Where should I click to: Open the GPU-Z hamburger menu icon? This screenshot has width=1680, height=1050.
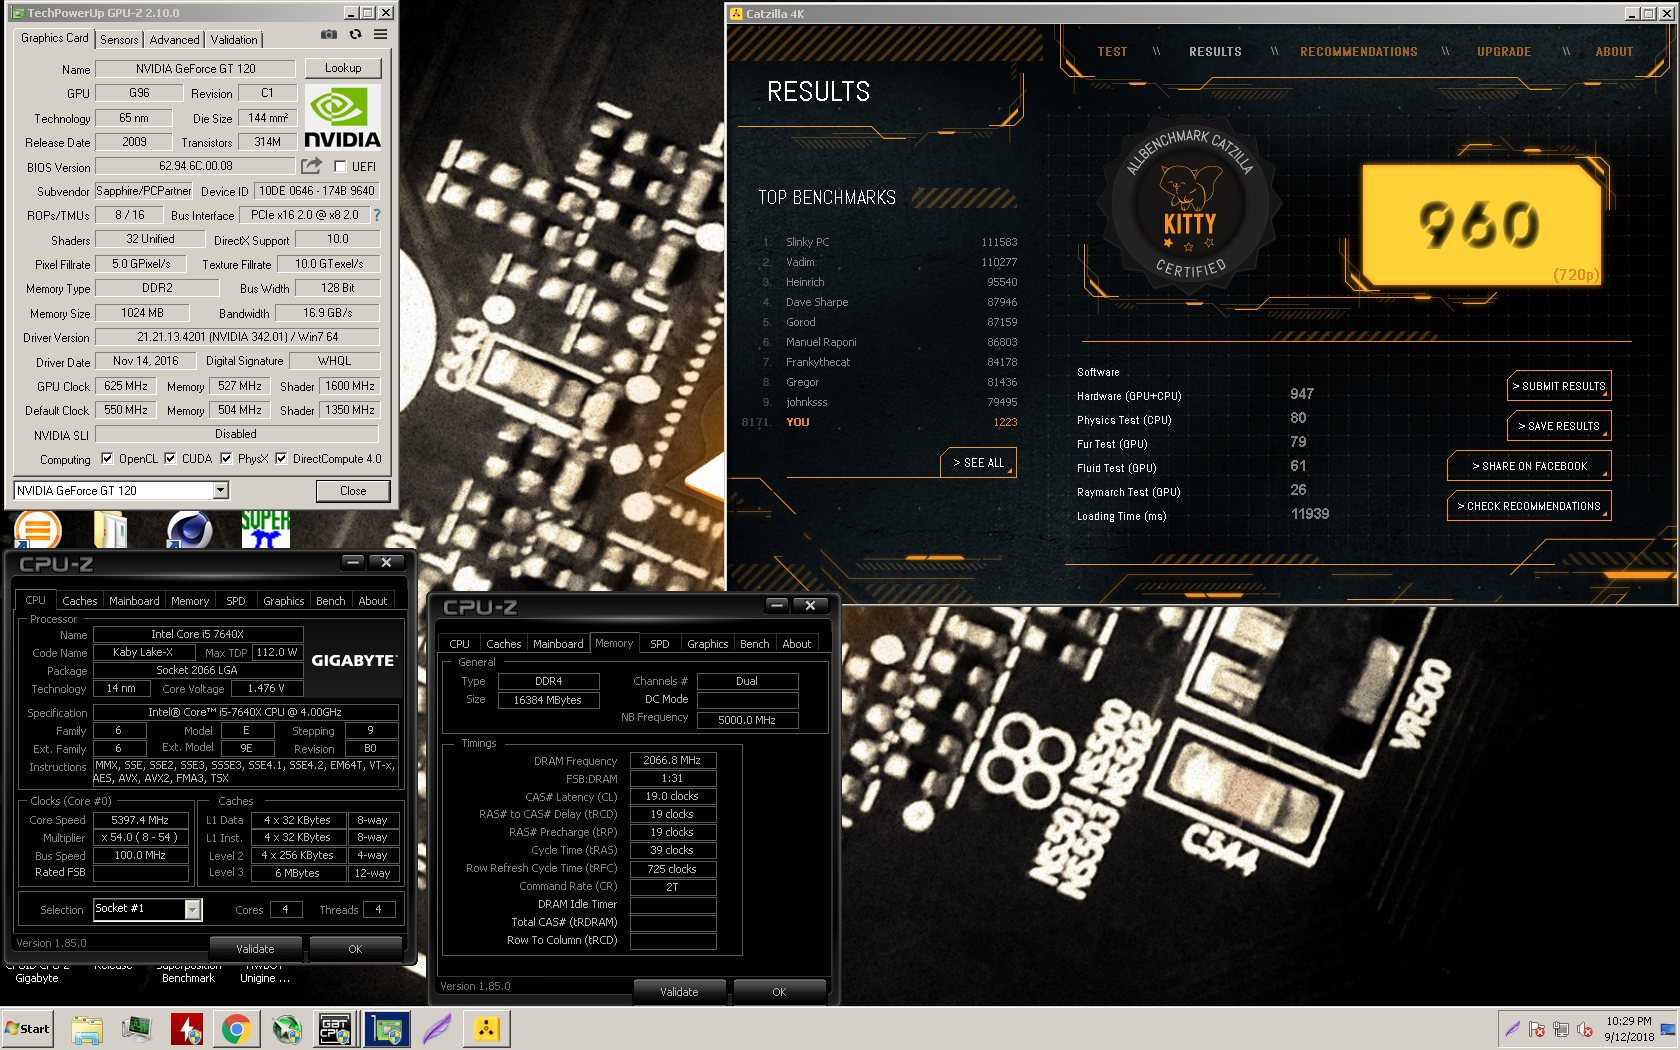(x=381, y=34)
